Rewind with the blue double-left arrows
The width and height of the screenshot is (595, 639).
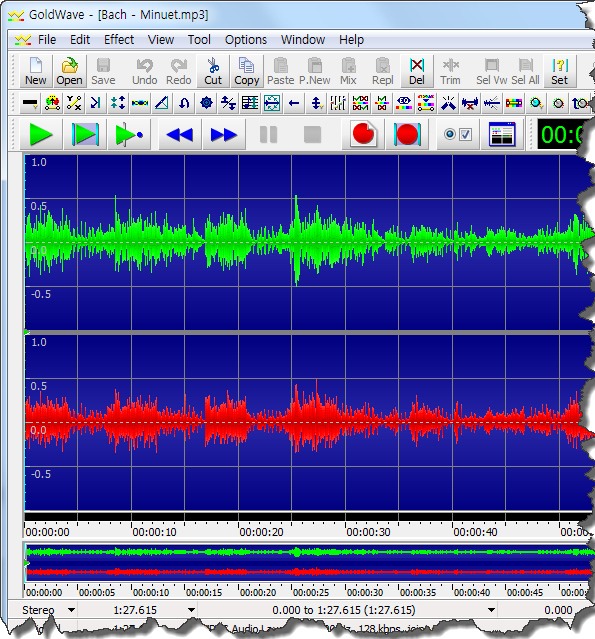[x=180, y=134]
